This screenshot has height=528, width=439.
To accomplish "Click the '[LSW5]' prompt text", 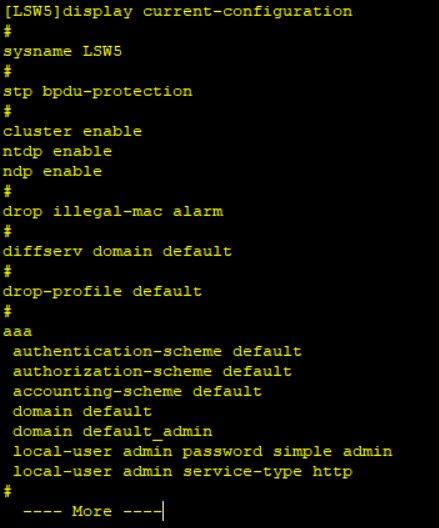I will click(32, 12).
